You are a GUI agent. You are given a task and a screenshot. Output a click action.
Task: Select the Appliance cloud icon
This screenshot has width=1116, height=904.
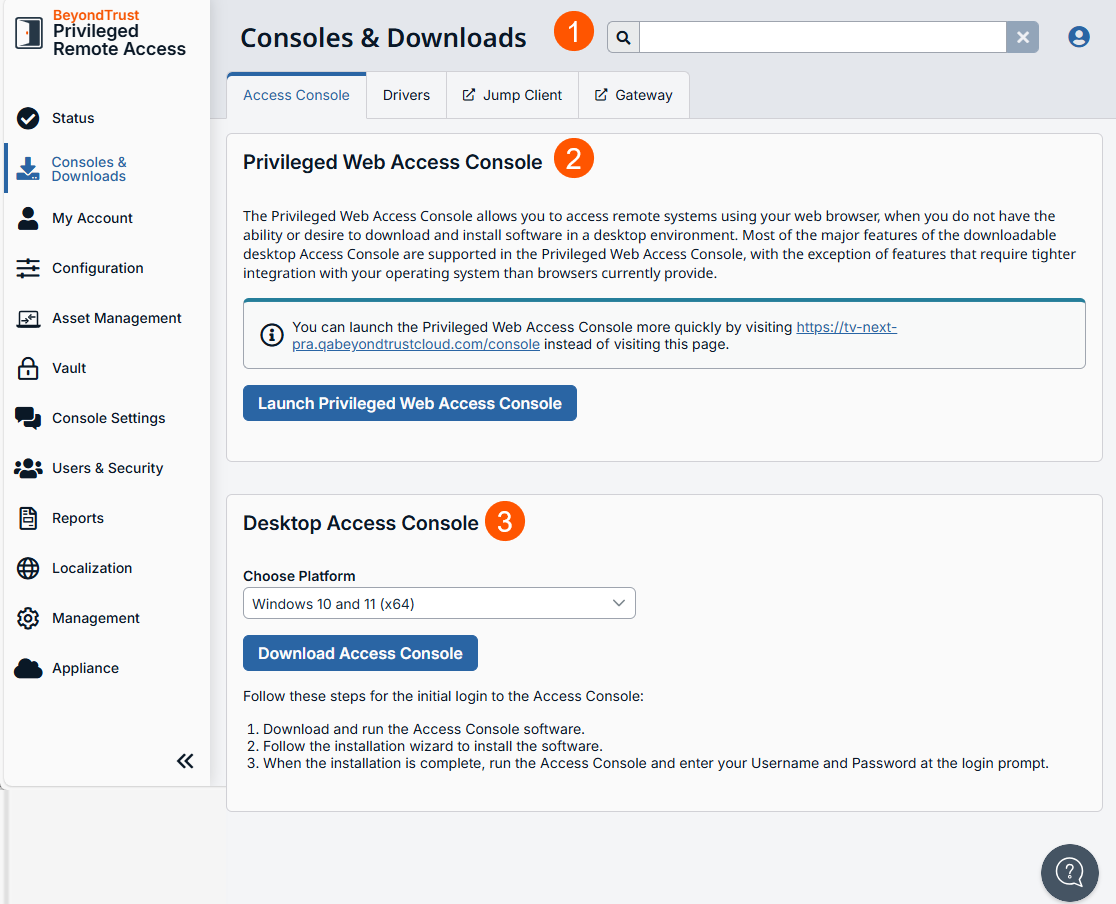[x=28, y=668]
